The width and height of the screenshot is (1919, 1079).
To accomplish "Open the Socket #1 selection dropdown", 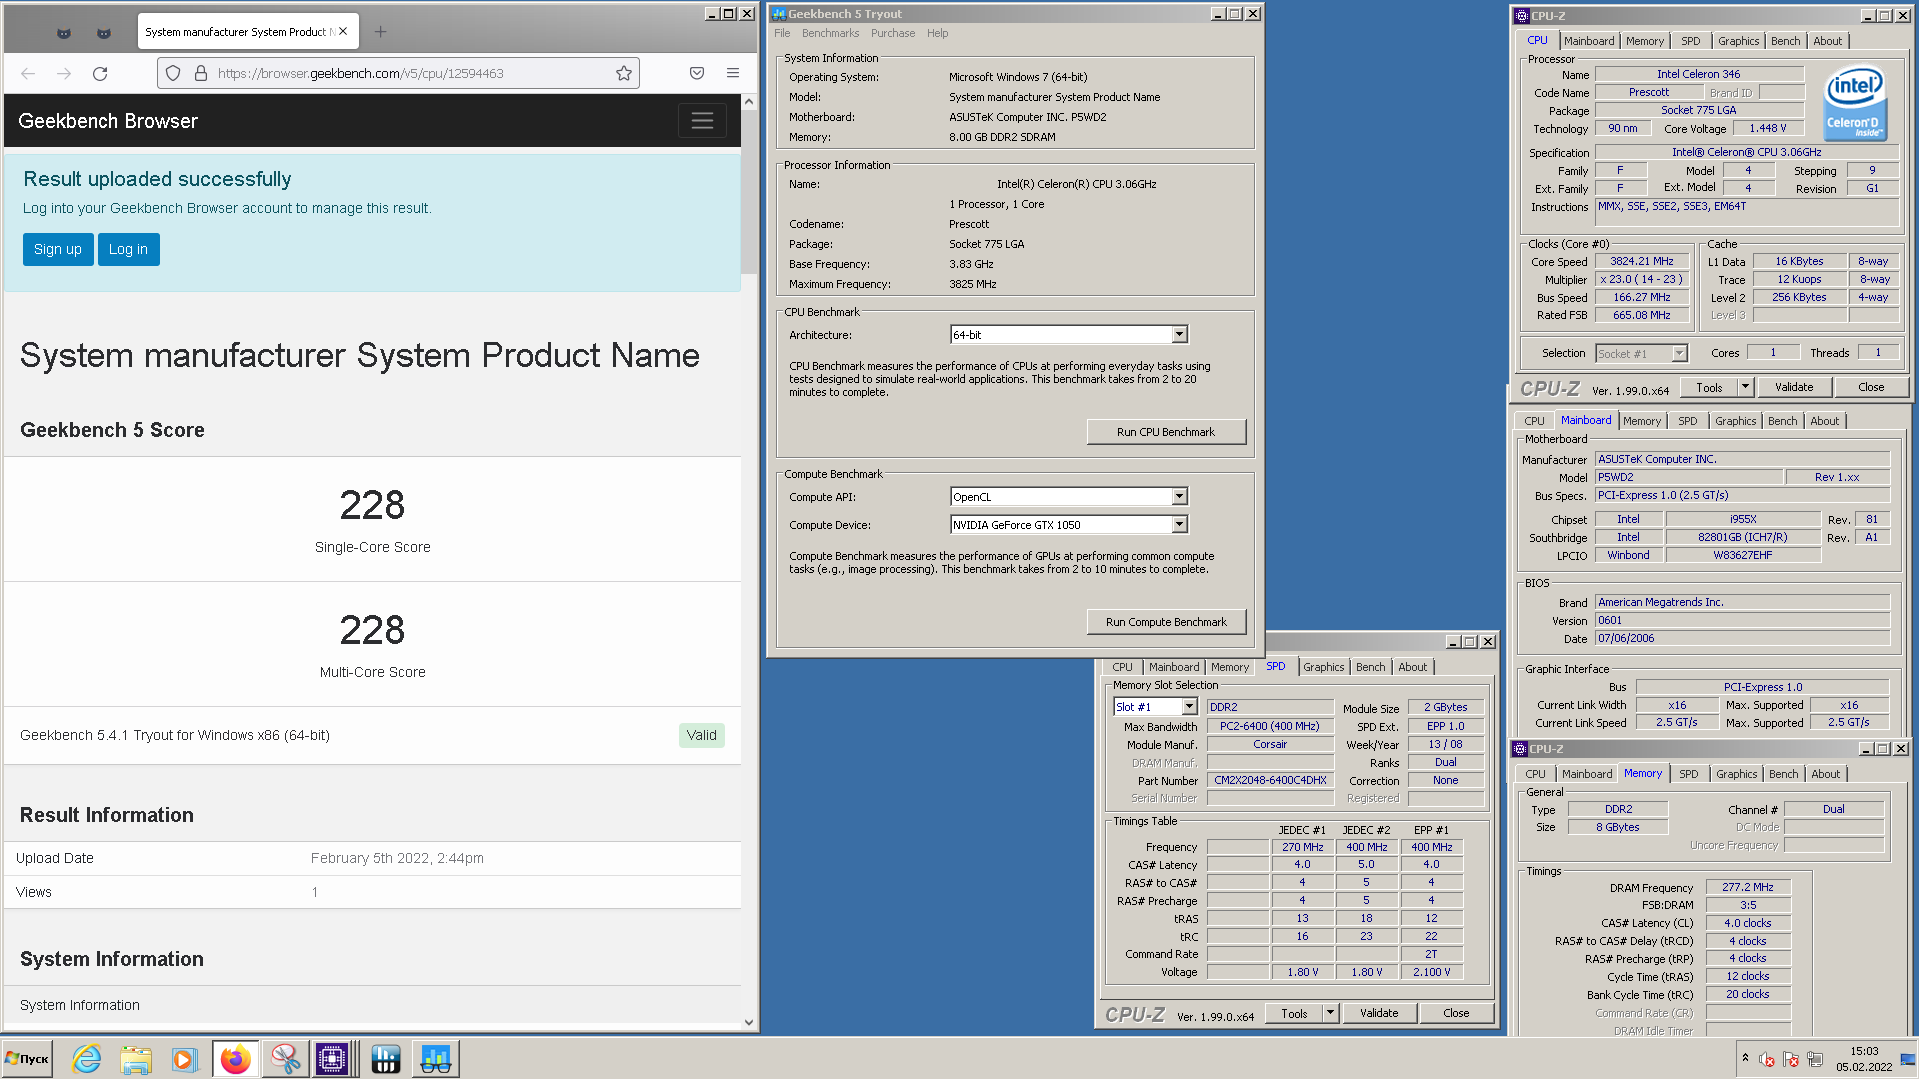I will tap(1641, 354).
